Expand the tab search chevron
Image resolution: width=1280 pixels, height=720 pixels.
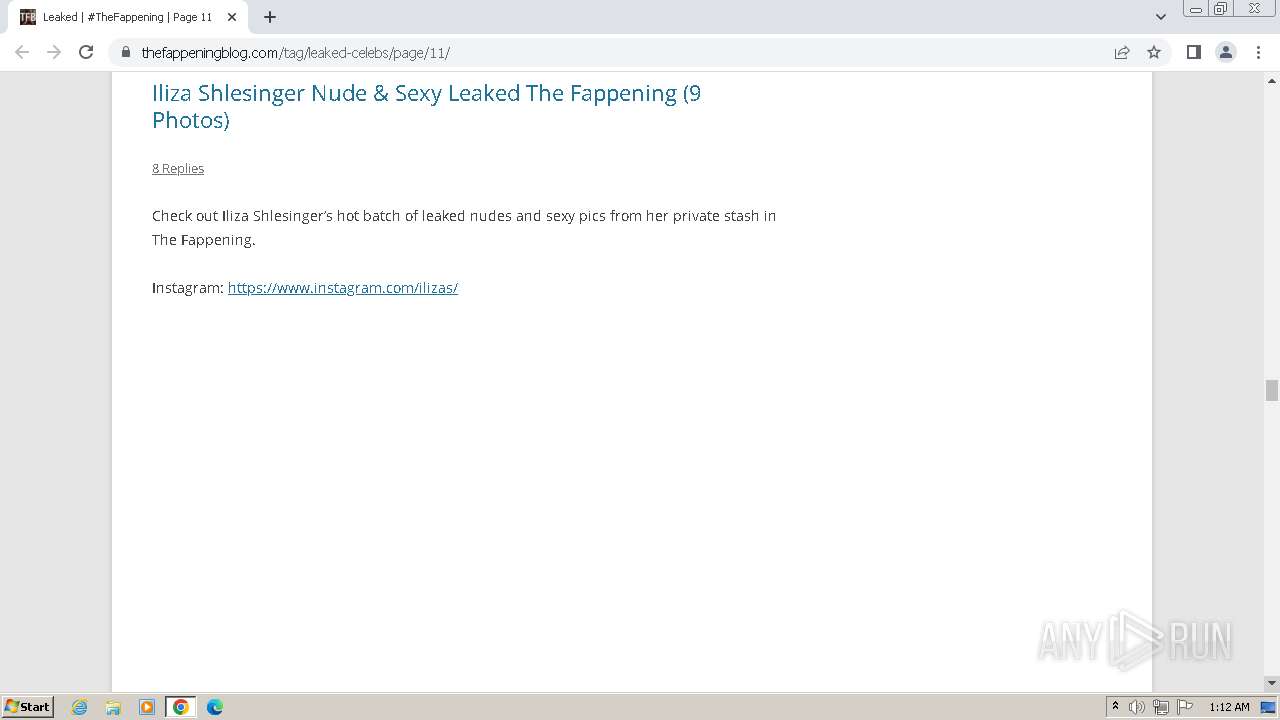(1160, 17)
